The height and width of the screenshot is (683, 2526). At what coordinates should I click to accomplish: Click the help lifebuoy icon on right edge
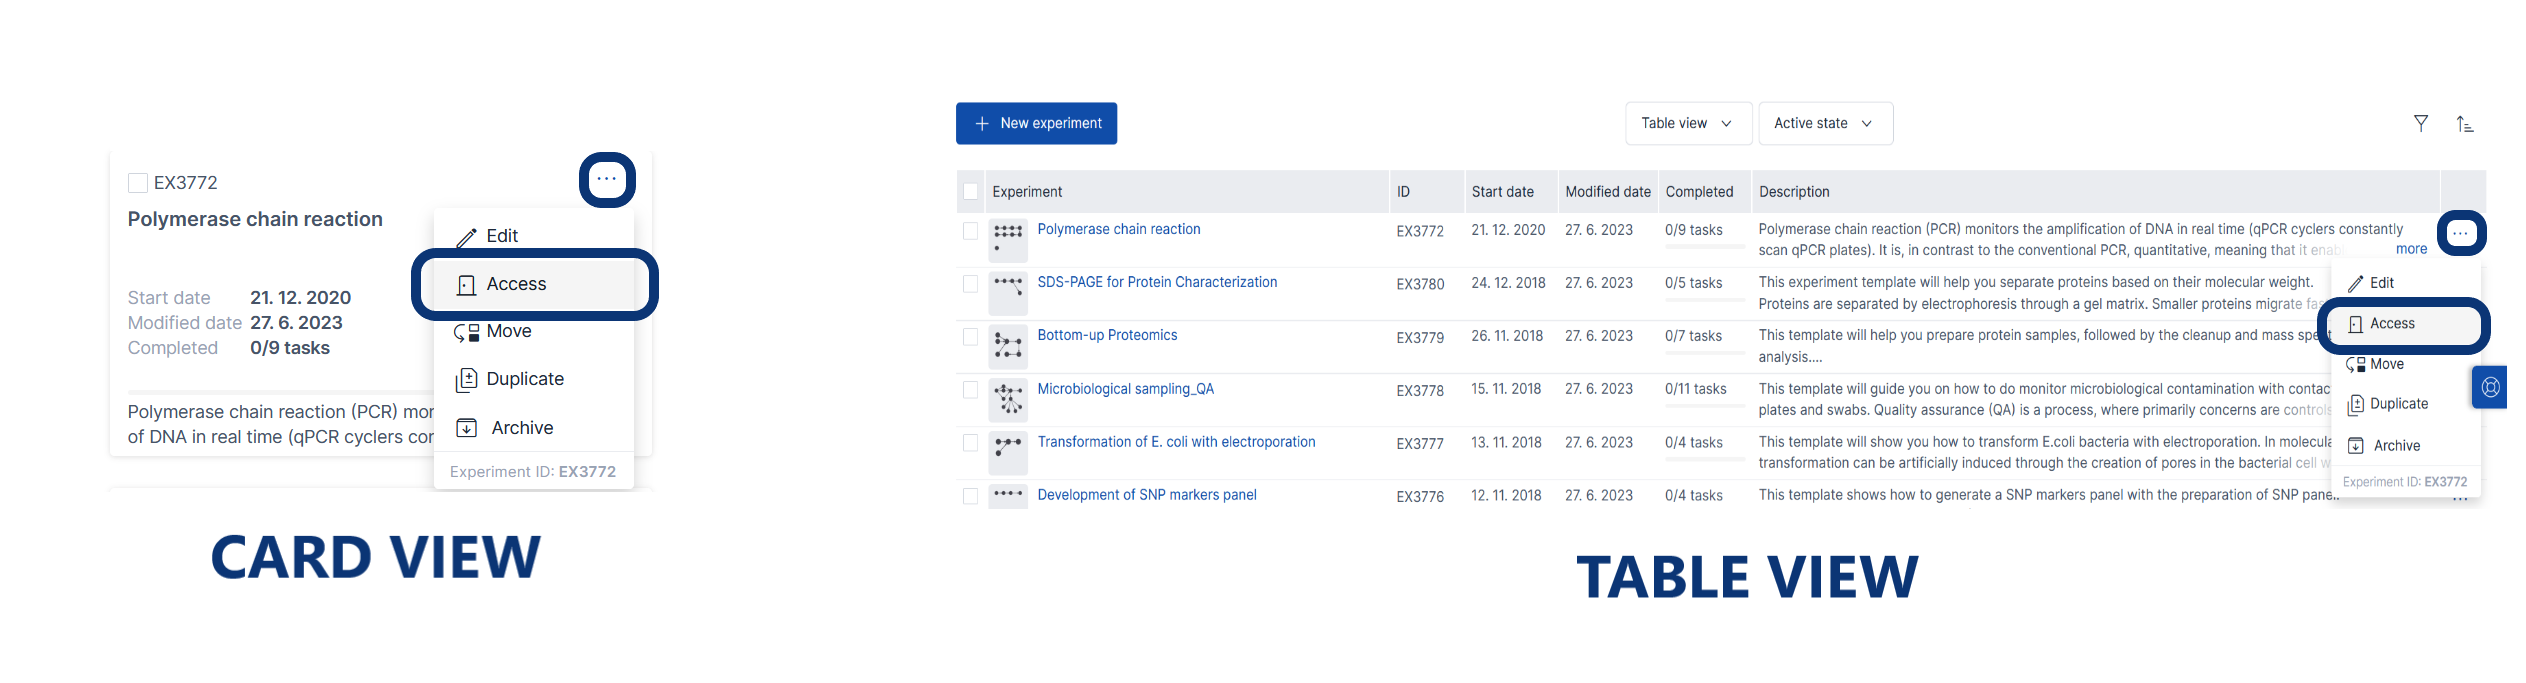[2490, 387]
